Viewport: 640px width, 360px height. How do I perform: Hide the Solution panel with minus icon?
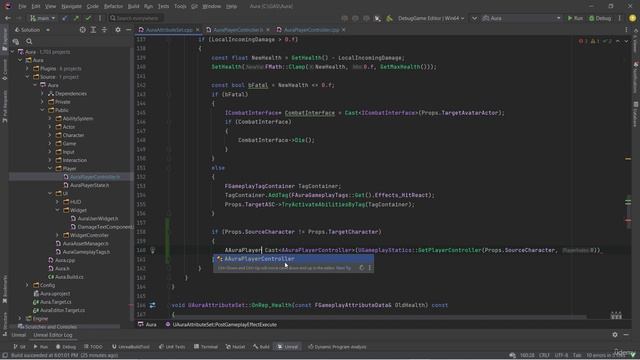pyautogui.click(x=129, y=30)
